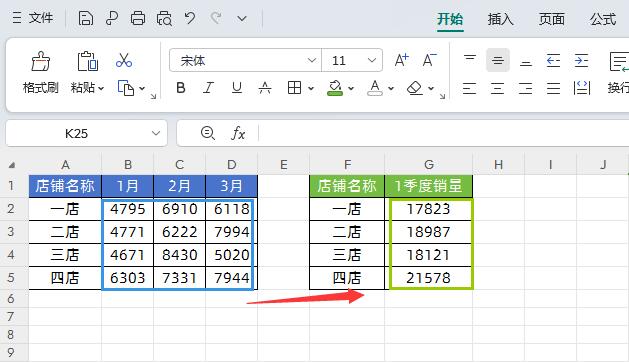629x362 pixels.
Task: Click the 粘贴 paste icon
Action: [x=87, y=61]
